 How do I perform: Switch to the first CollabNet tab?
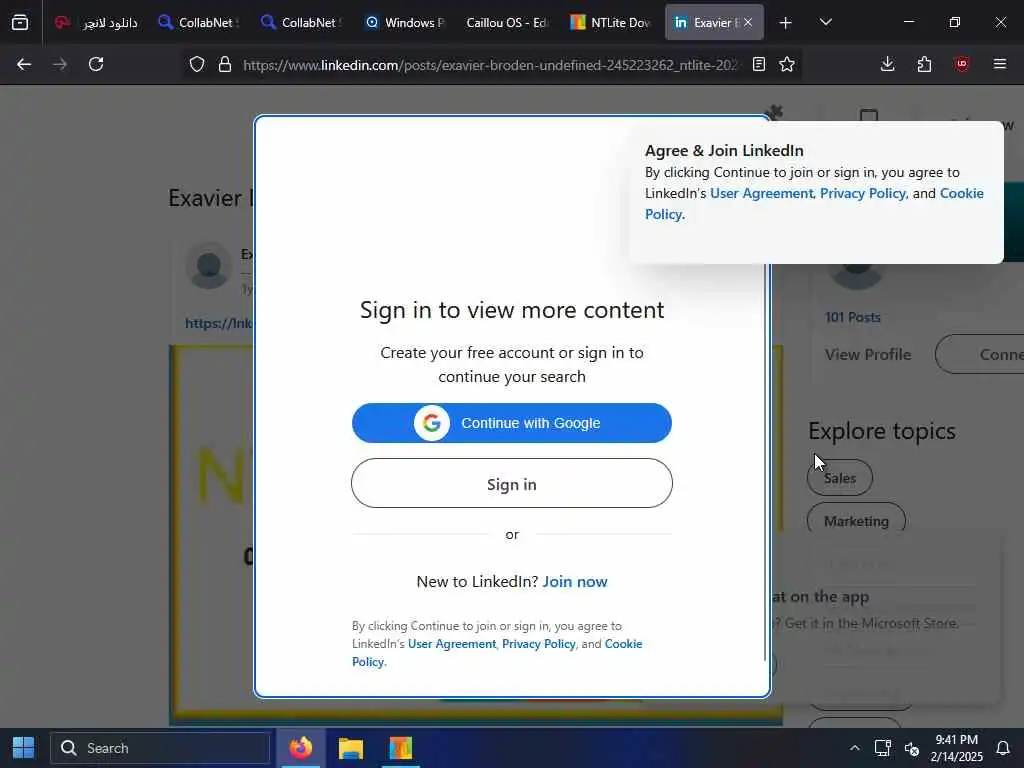(199, 22)
